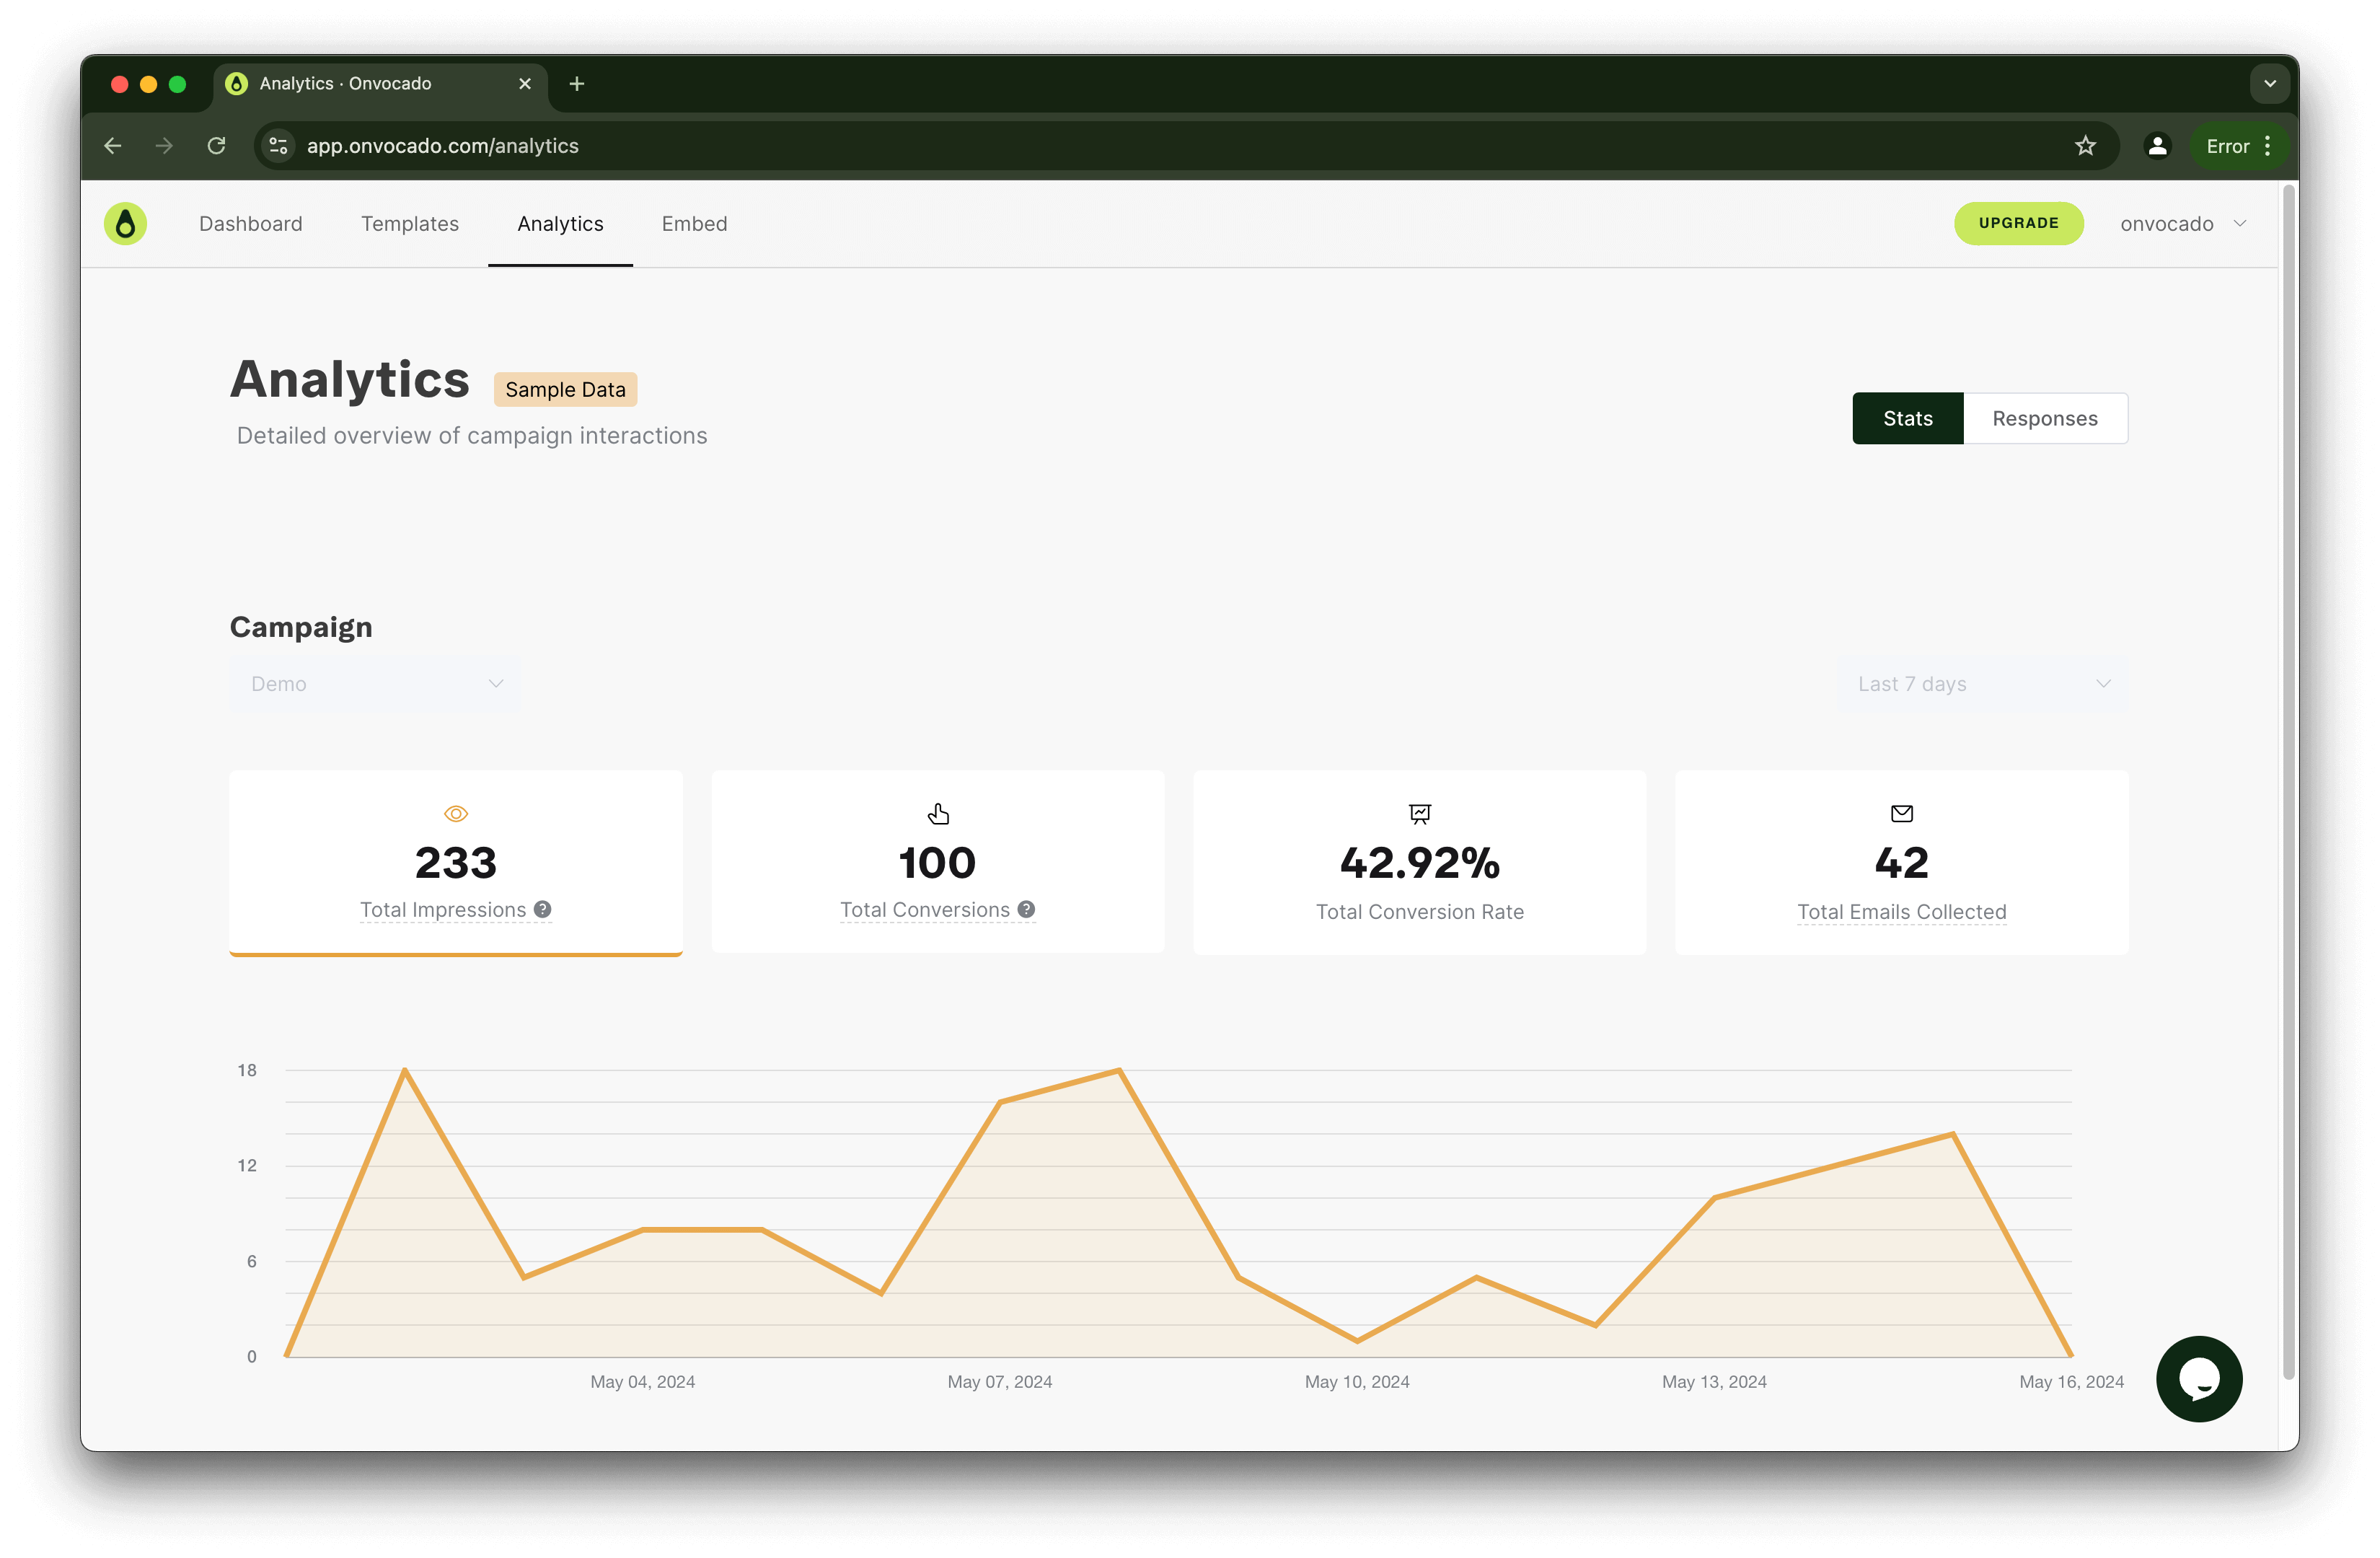Click the May 10, 2024 axis label
The image size is (2380, 1558).
[x=1356, y=1381]
